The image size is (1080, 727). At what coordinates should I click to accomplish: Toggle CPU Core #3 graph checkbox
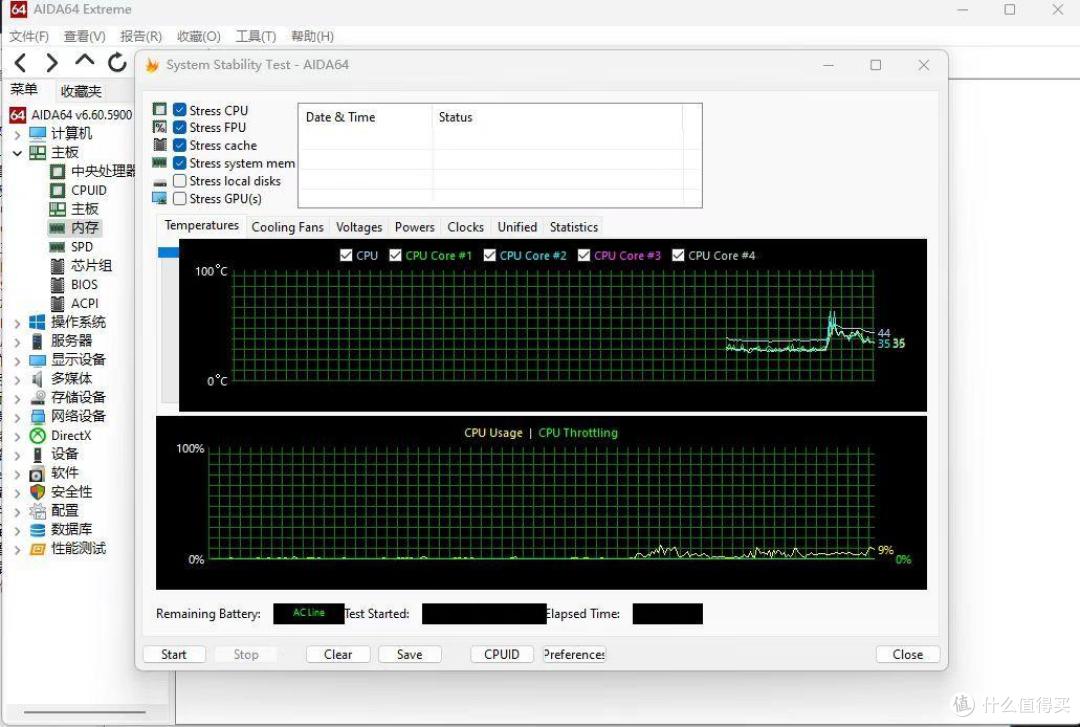(x=584, y=255)
